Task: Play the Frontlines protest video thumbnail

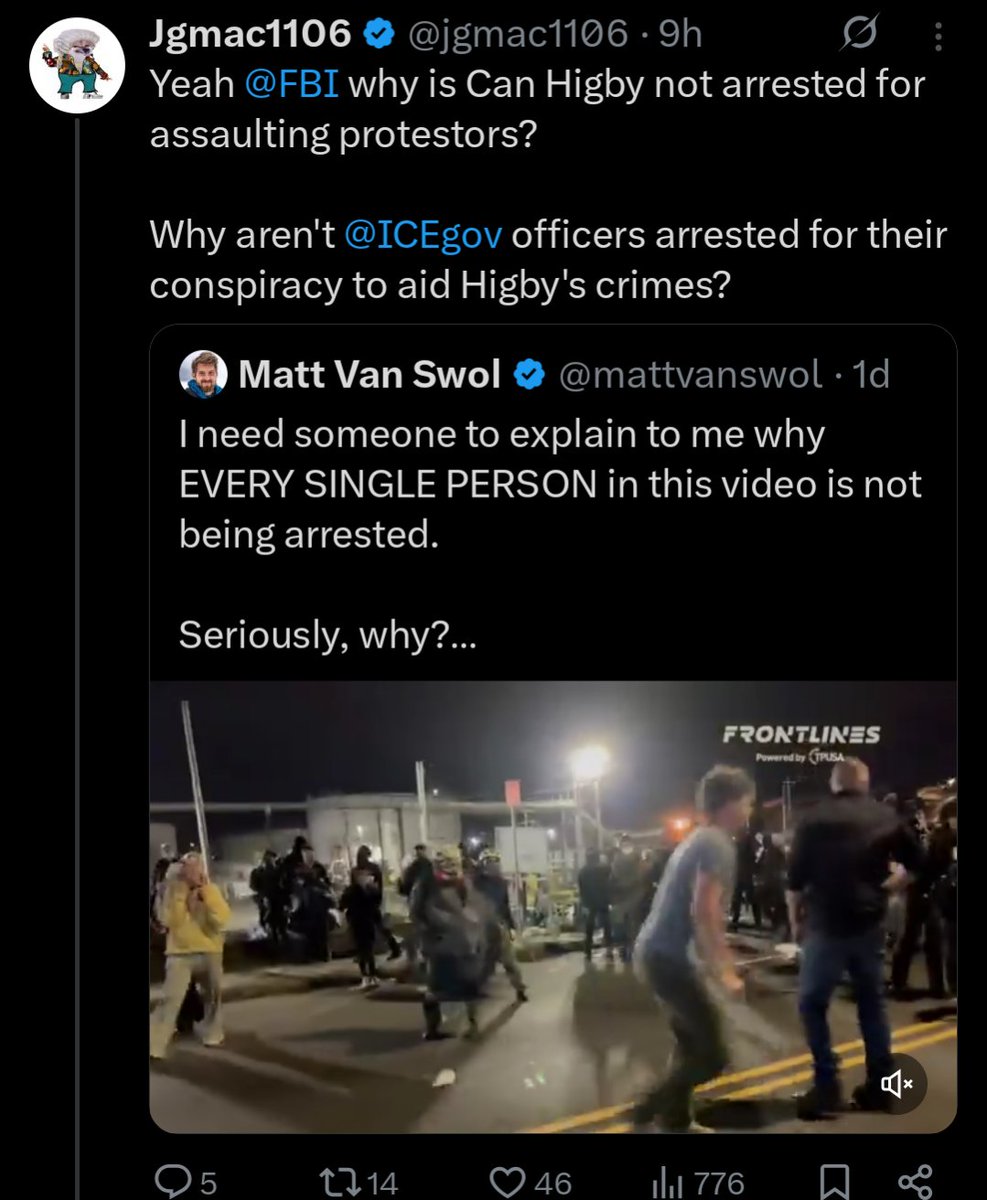Action: [553, 907]
